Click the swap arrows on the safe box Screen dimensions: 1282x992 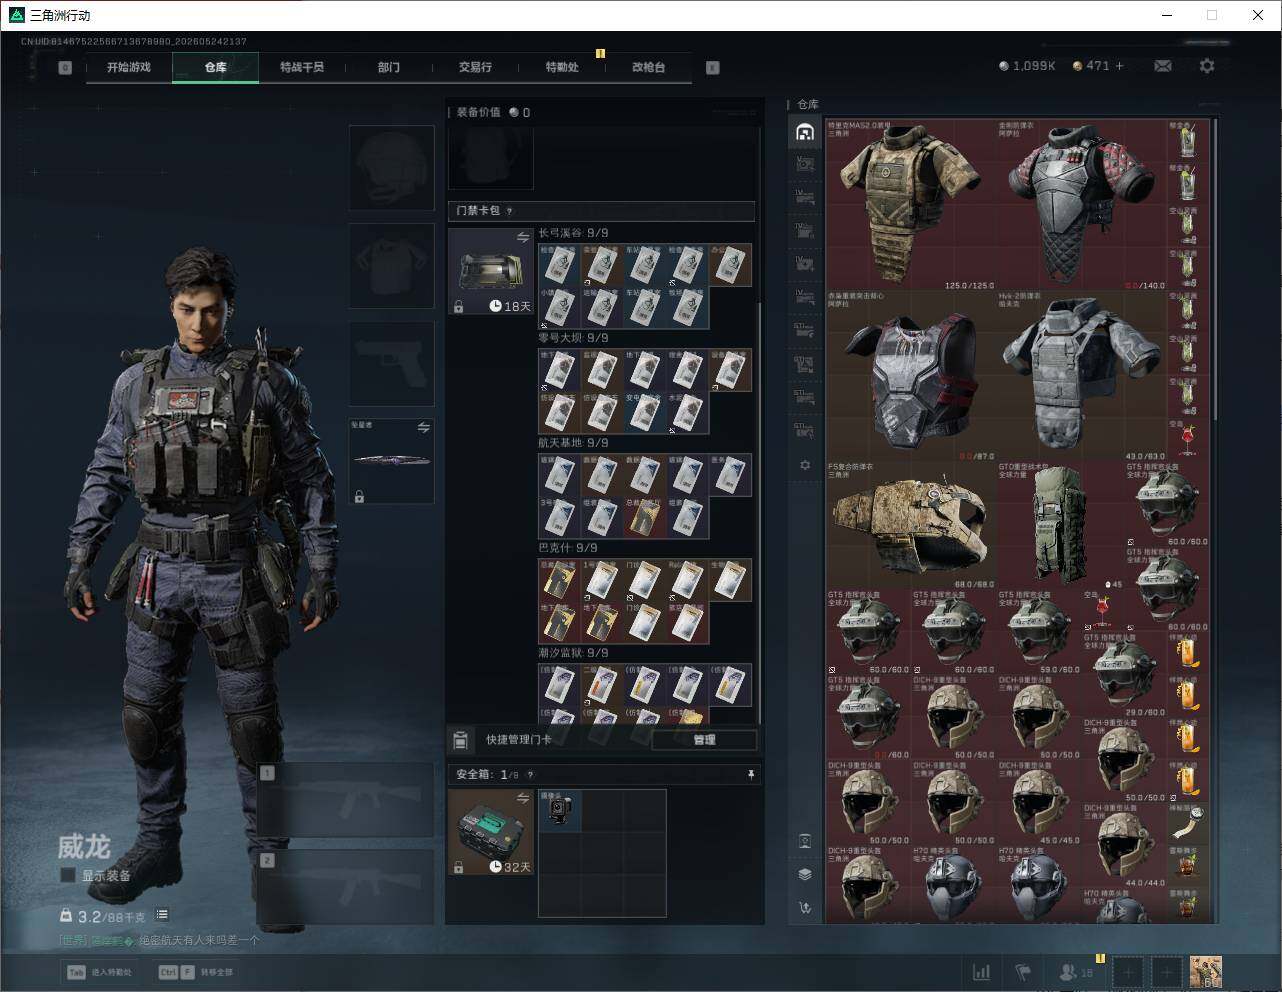pyautogui.click(x=523, y=798)
